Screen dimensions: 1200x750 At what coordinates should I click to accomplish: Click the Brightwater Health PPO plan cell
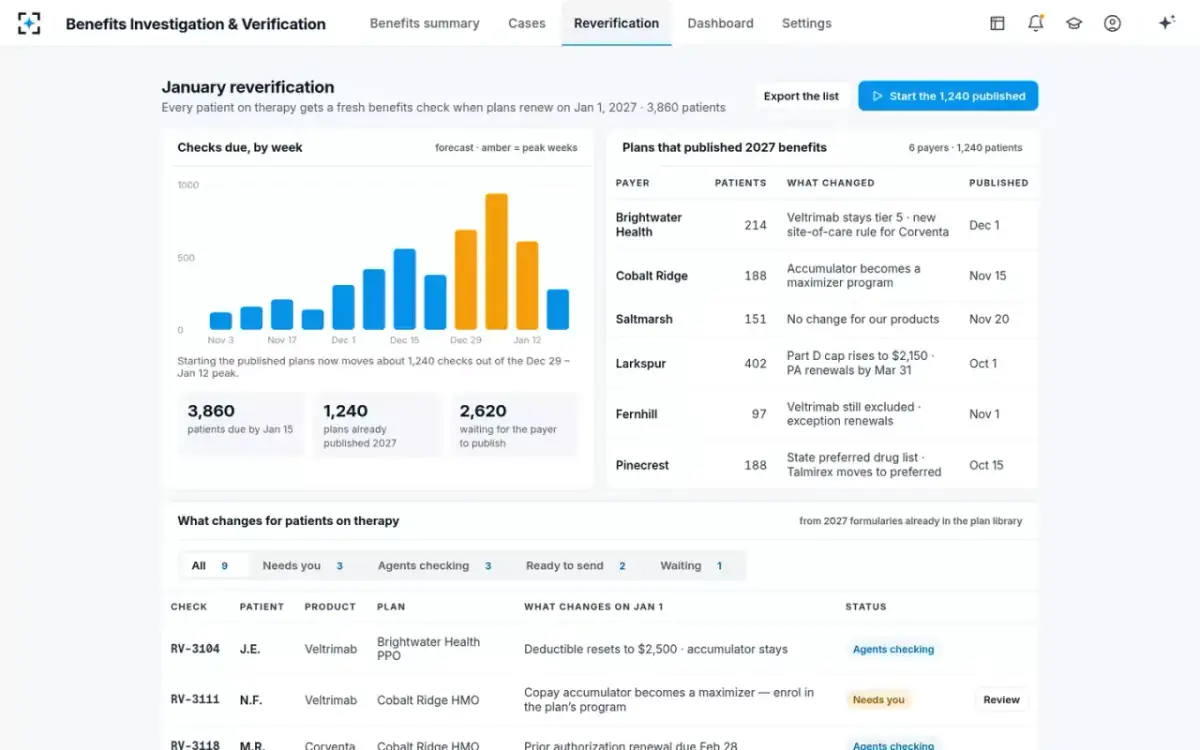click(x=428, y=649)
